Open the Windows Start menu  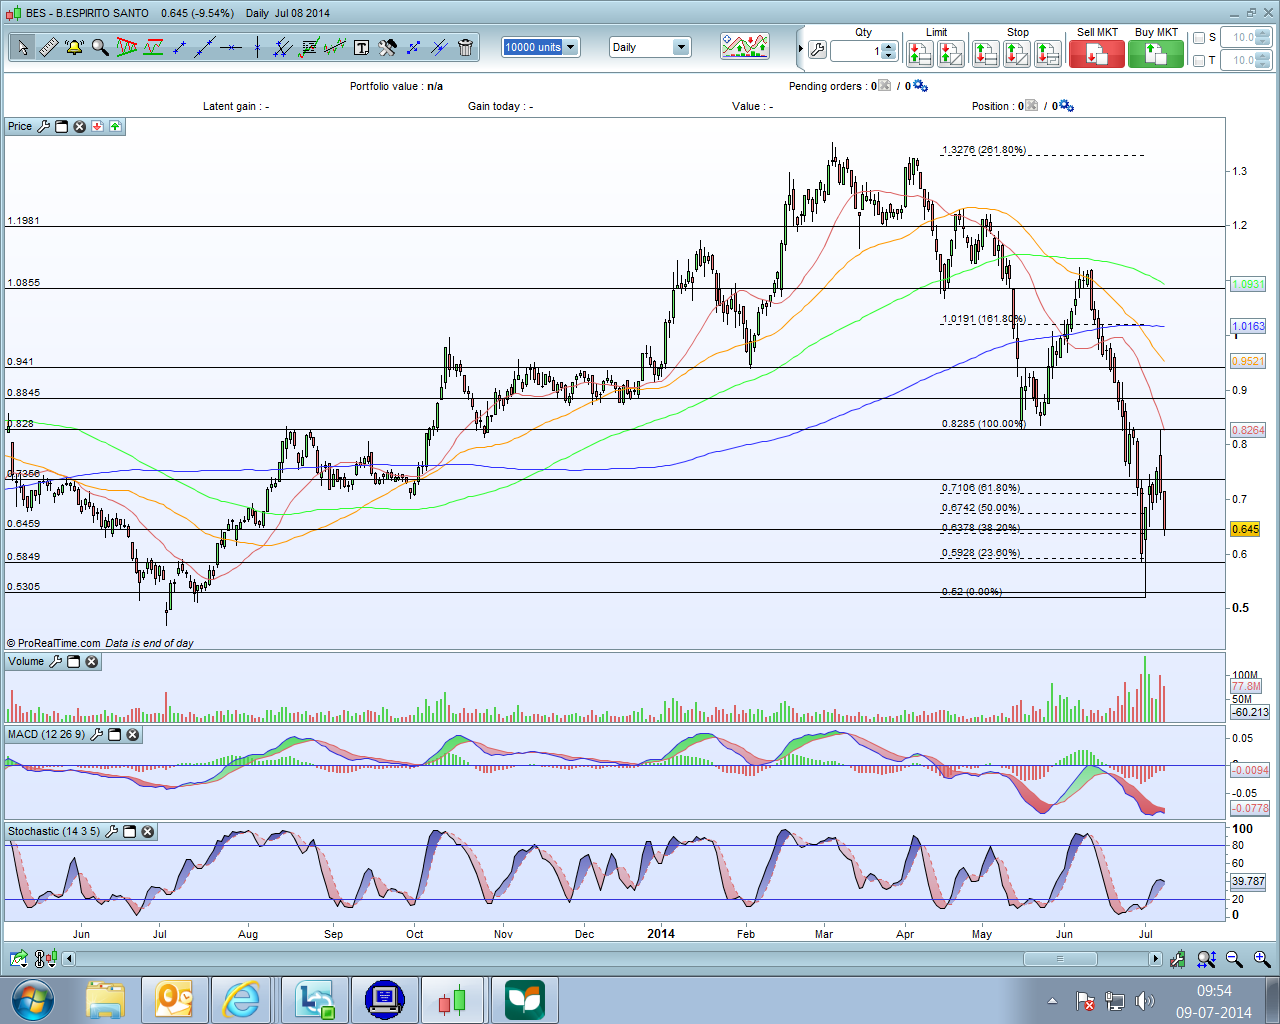click(33, 1000)
